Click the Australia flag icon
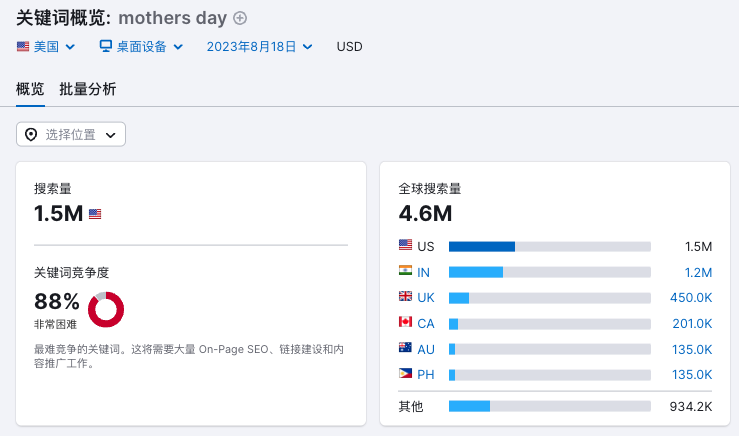The image size is (739, 436). pos(405,349)
